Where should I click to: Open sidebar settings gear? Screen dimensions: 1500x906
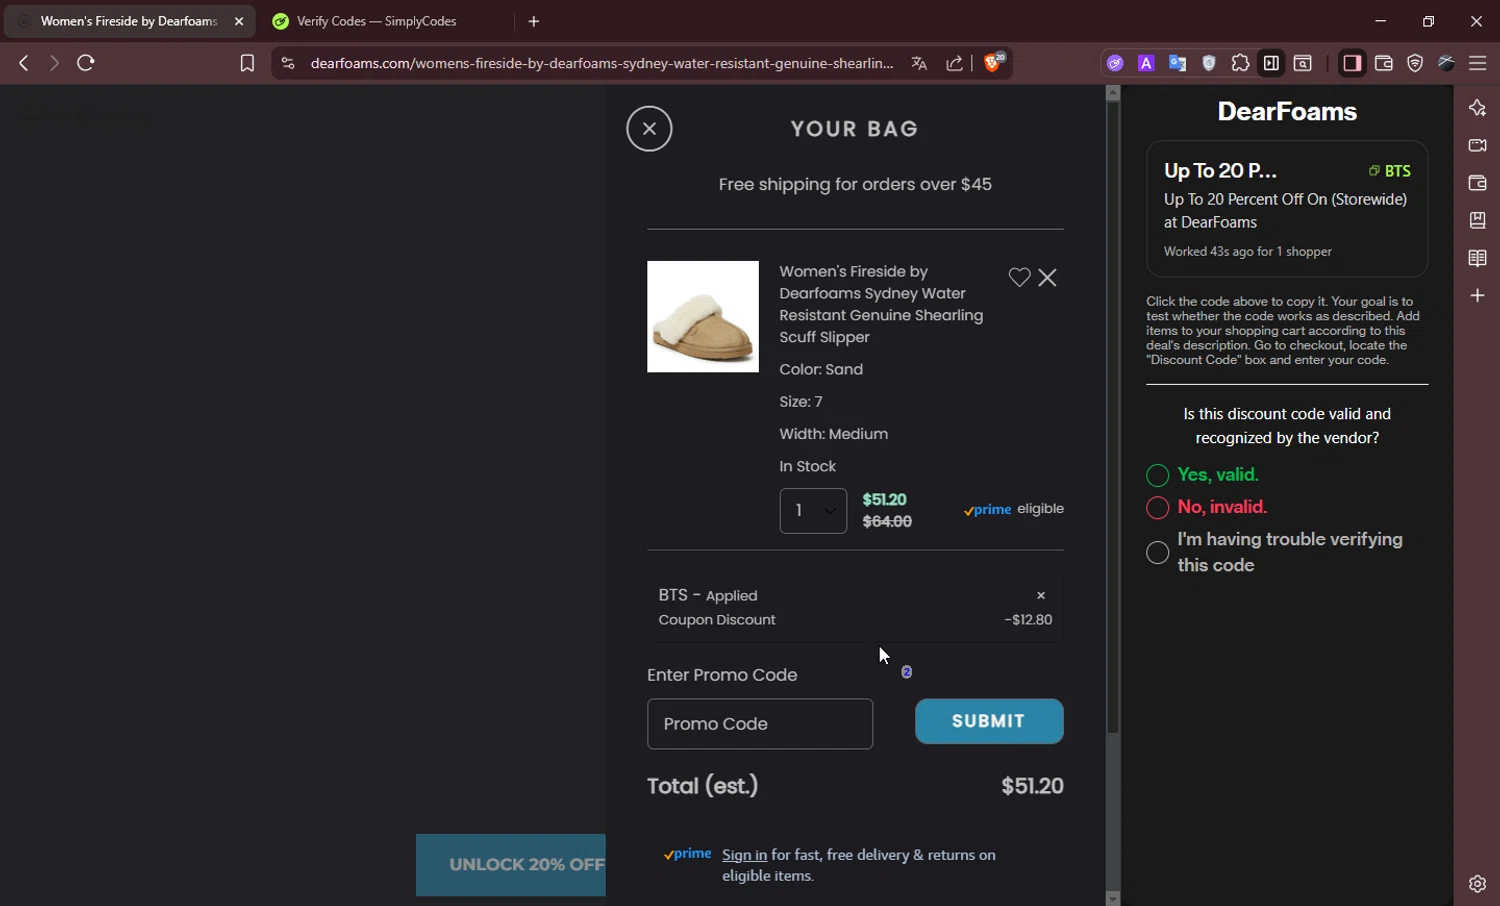[x=1477, y=884]
